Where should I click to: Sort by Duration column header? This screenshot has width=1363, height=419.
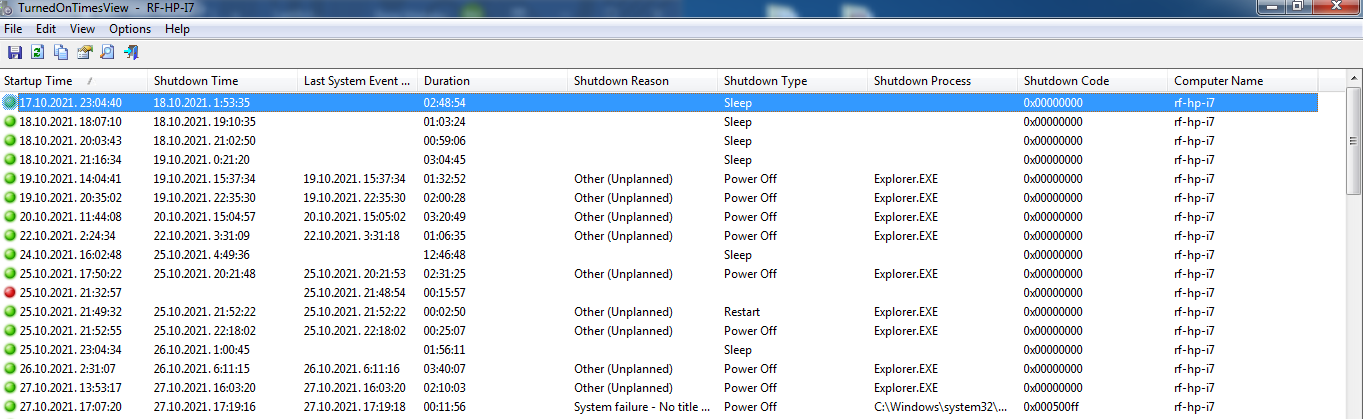[x=447, y=81]
